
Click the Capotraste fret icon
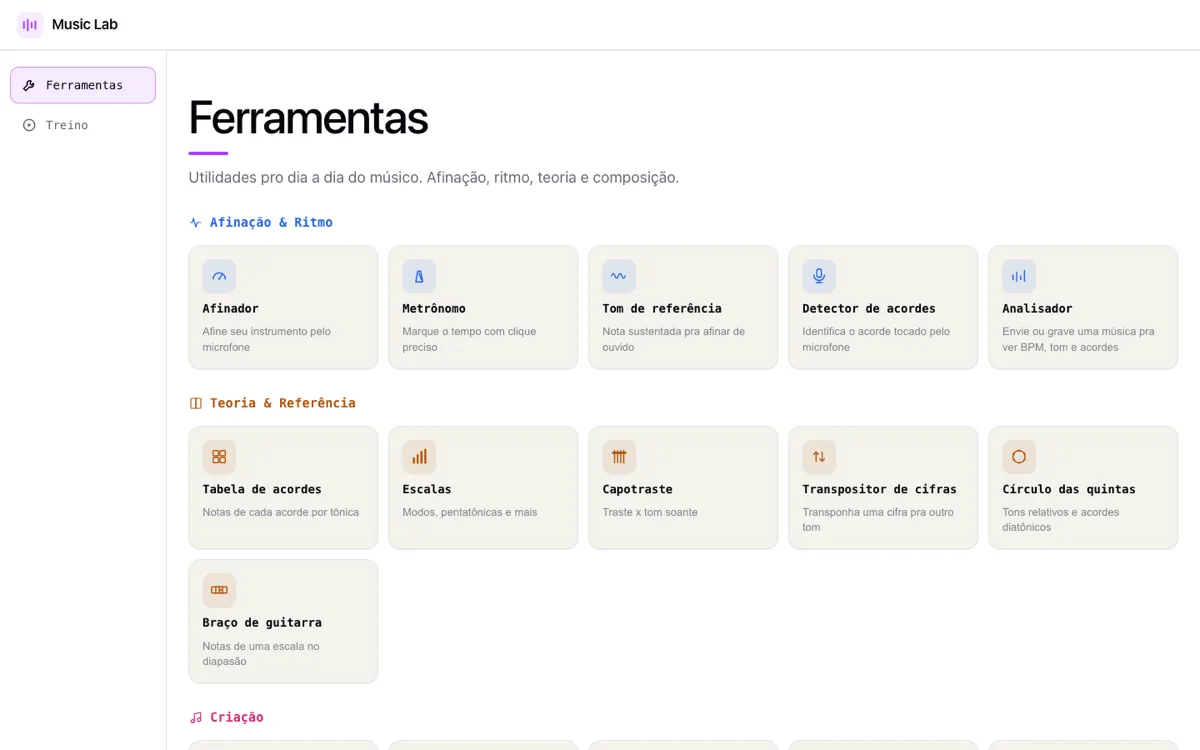pos(619,457)
